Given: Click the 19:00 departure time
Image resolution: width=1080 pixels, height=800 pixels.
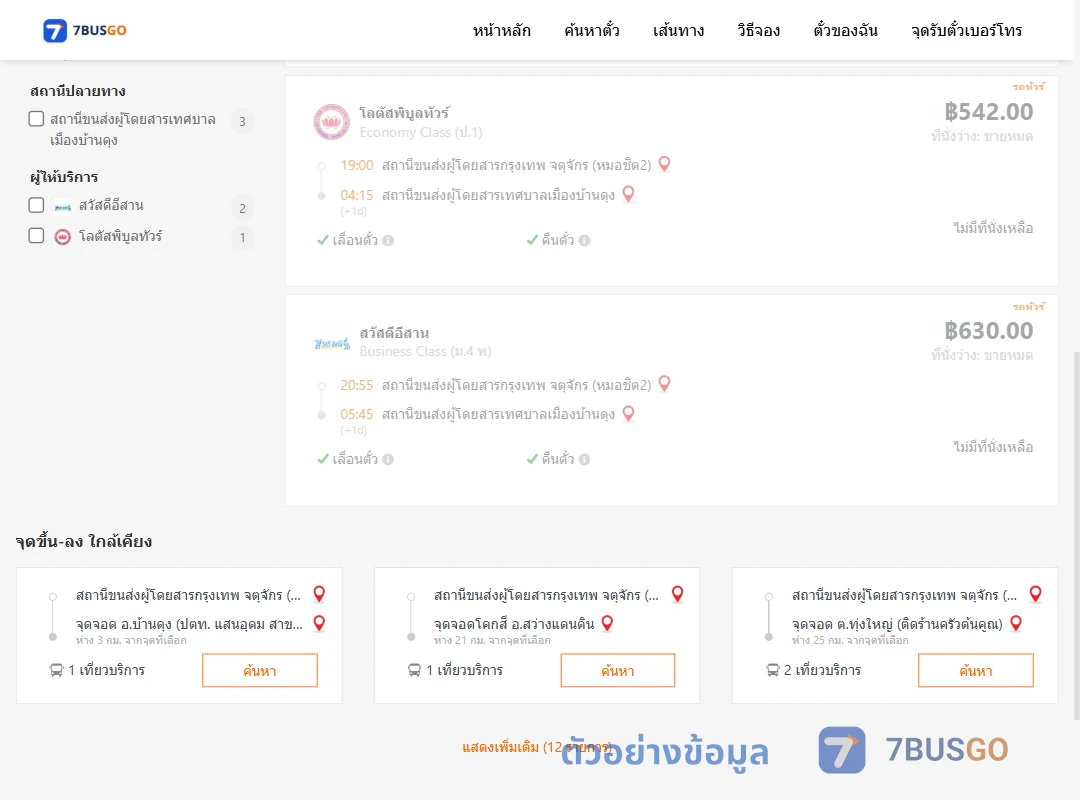Looking at the screenshot, I should [357, 165].
